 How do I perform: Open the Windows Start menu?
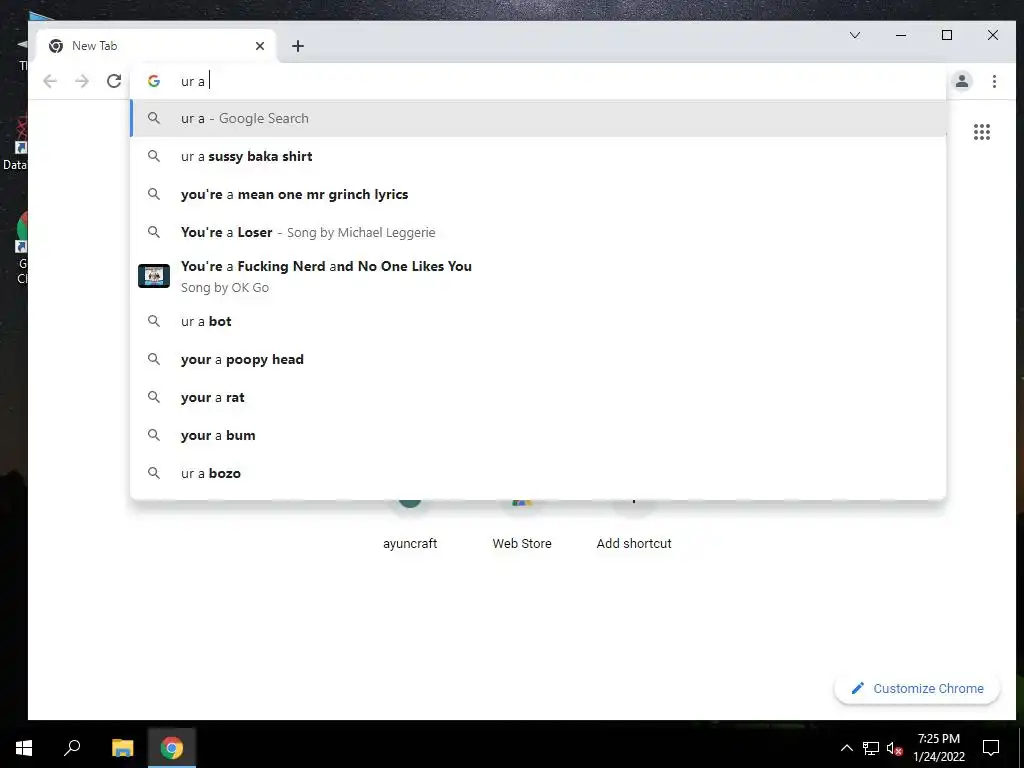(x=24, y=748)
